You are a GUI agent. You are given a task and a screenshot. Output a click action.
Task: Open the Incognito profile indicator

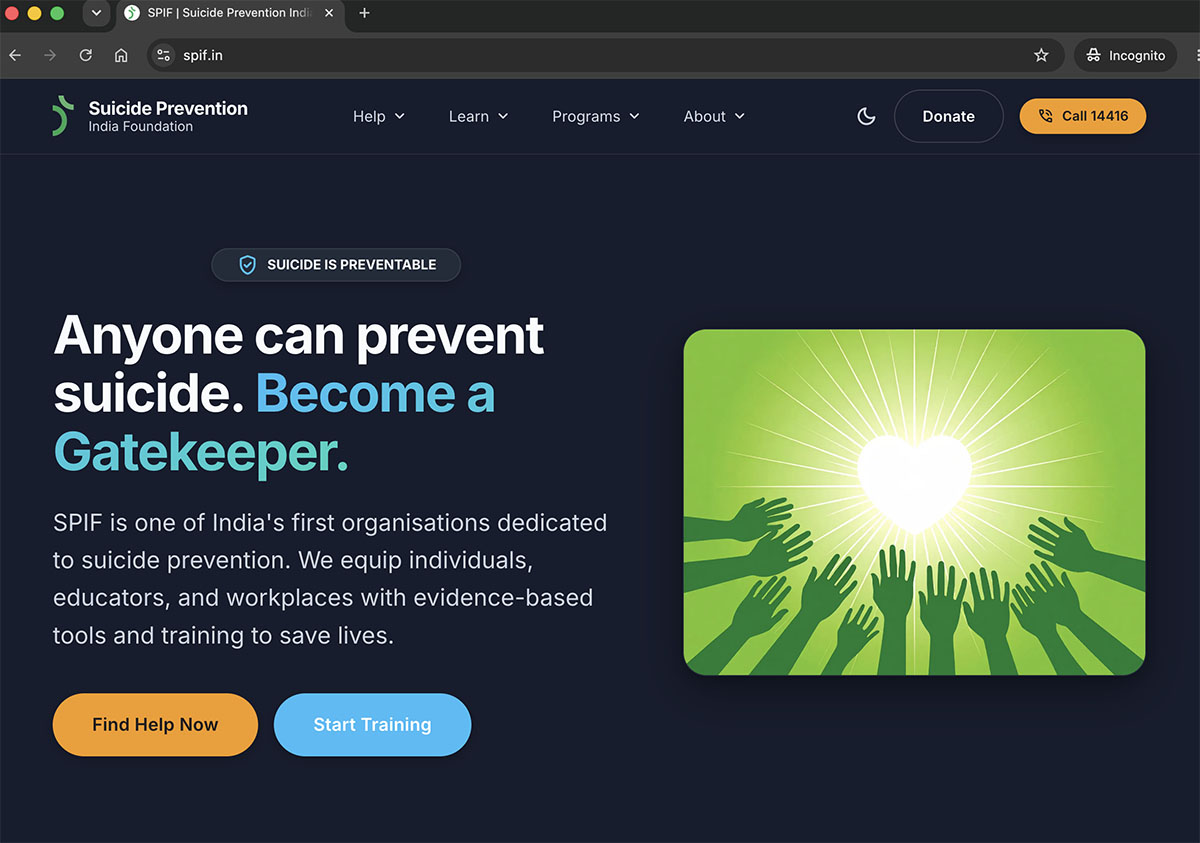tap(1125, 56)
